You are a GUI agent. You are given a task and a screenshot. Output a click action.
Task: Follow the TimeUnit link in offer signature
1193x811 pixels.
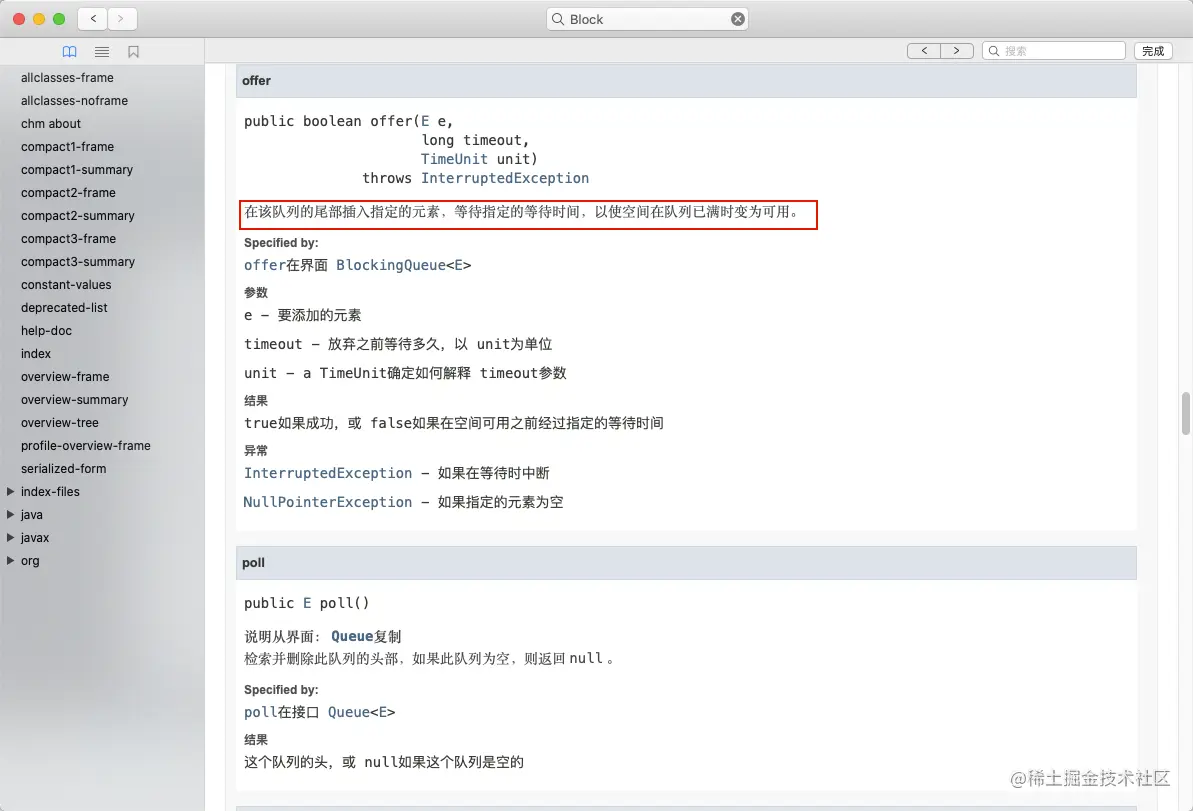454,159
